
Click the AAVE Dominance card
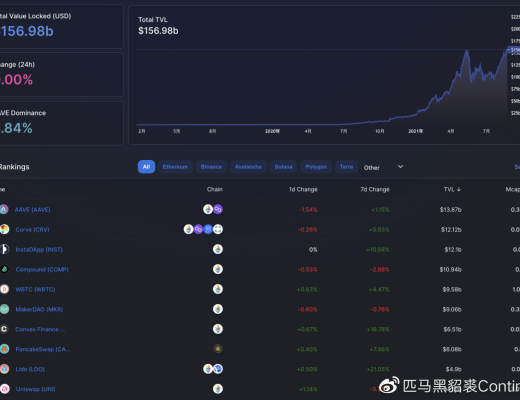61,123
